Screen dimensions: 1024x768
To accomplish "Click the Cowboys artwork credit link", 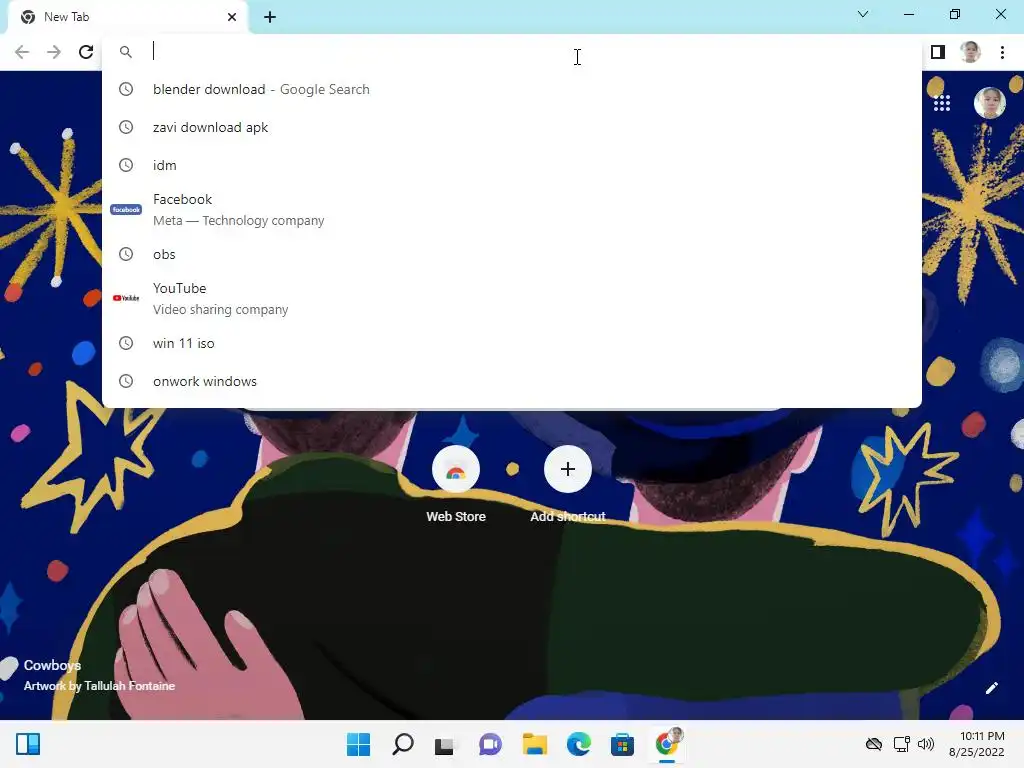I will pyautogui.click(x=99, y=675).
